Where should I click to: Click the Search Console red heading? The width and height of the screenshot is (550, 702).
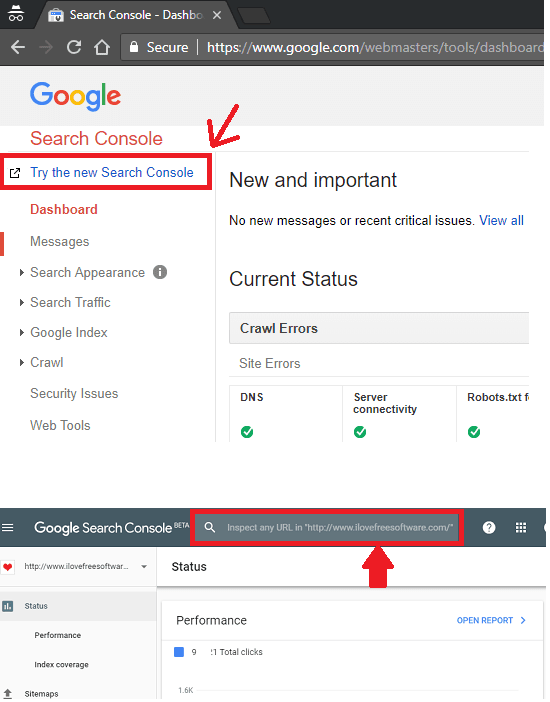96,138
